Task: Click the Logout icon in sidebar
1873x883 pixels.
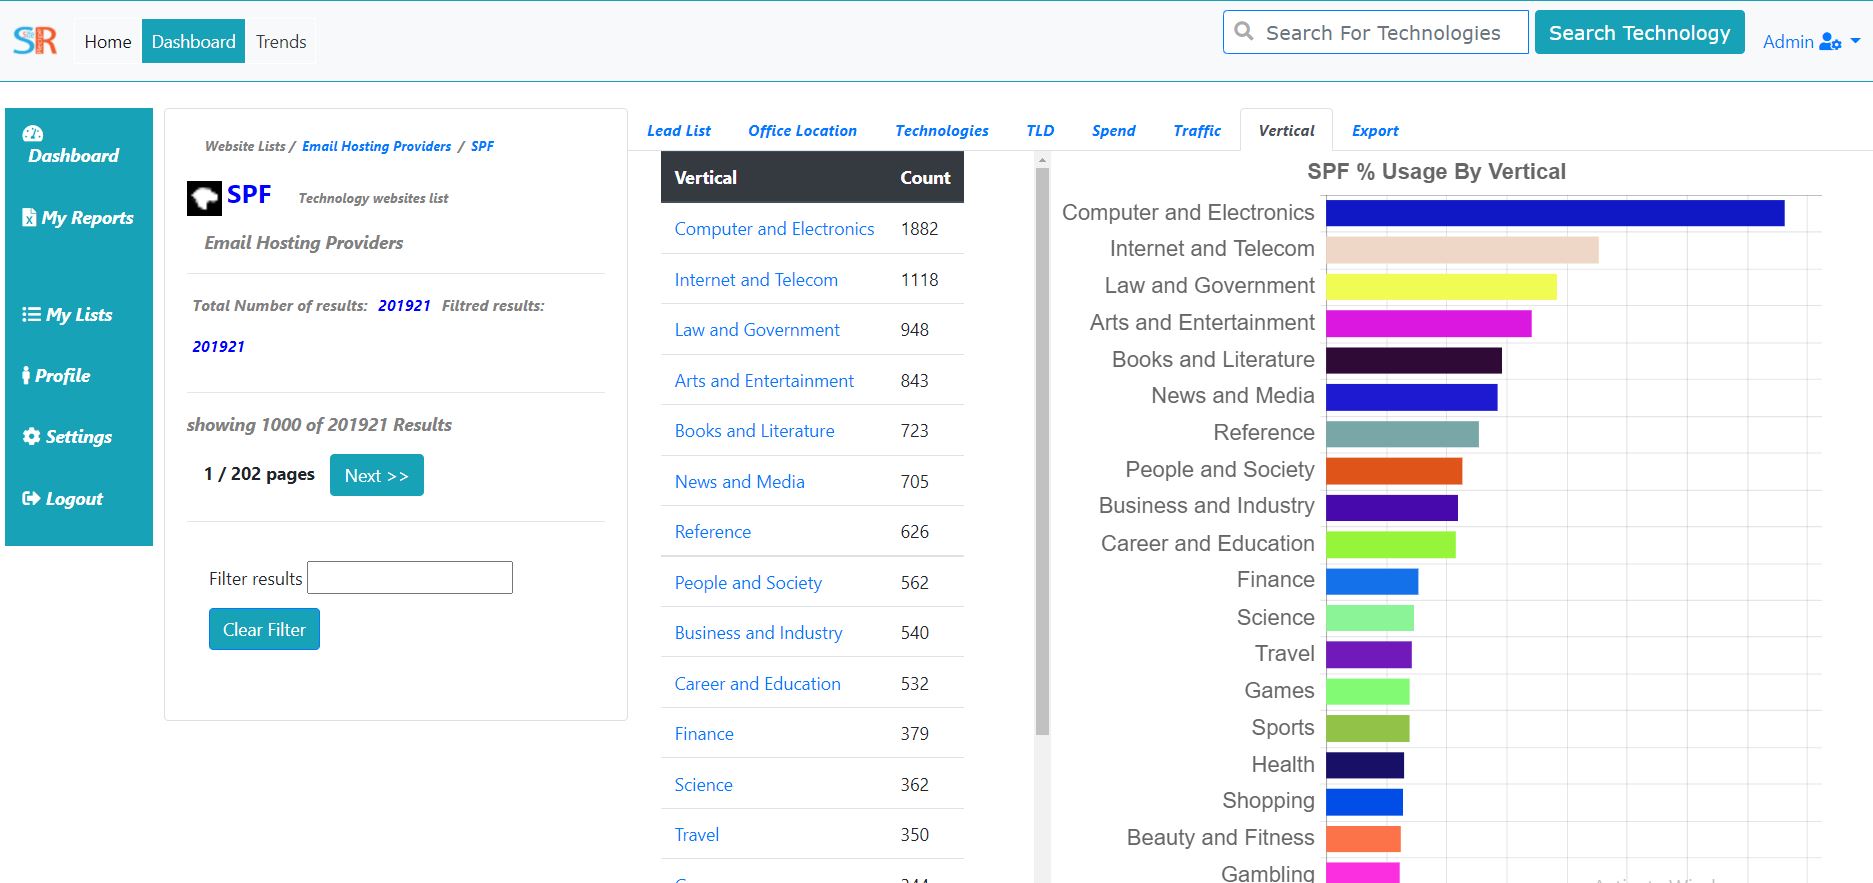Action: (31, 498)
